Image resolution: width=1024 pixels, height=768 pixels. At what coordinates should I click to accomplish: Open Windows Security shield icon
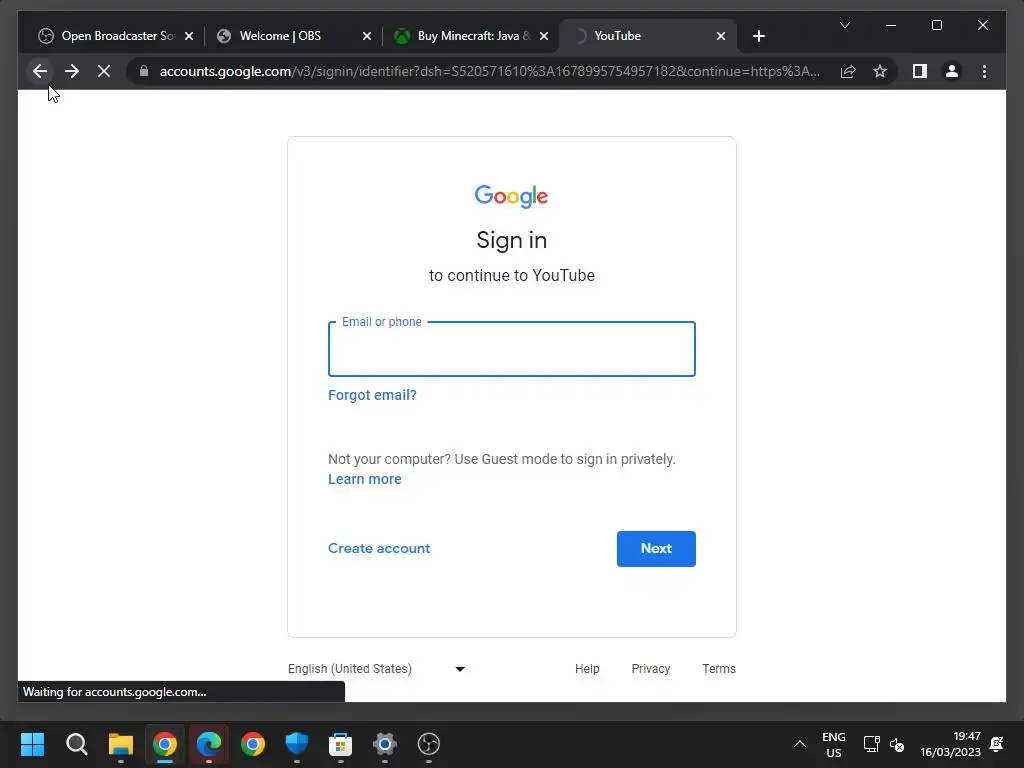(x=296, y=744)
